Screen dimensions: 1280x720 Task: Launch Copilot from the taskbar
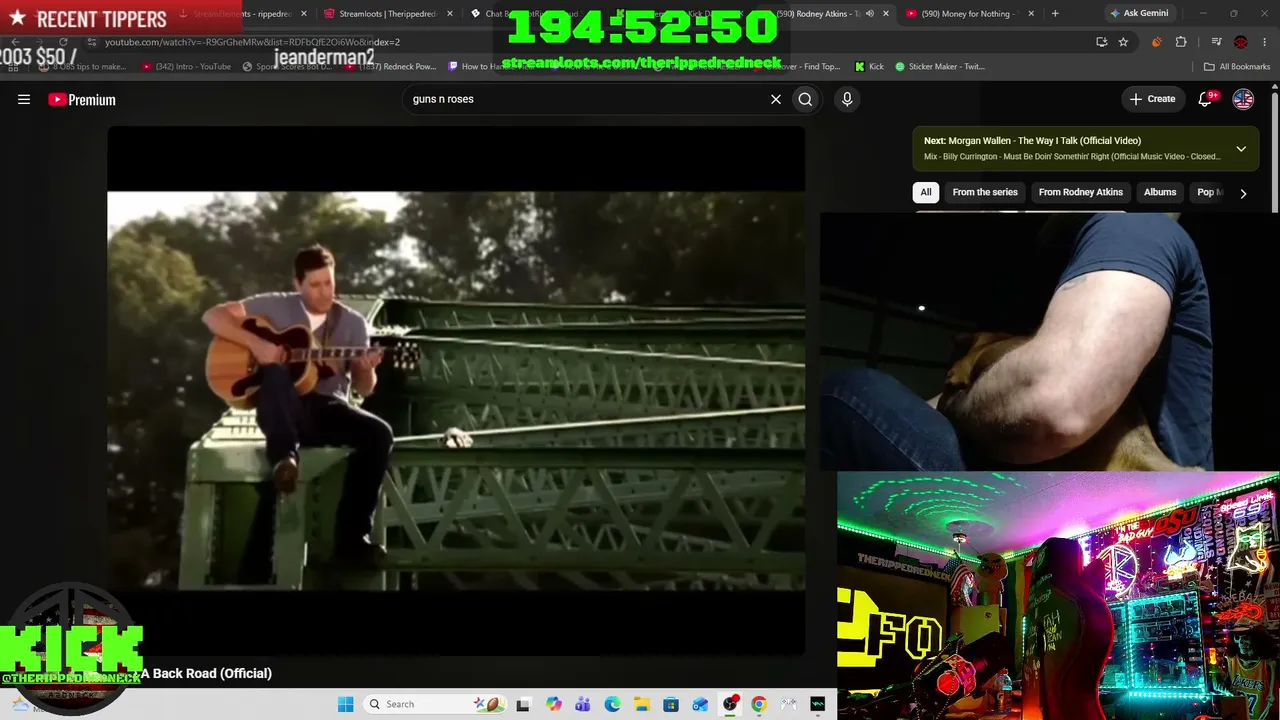(554, 704)
